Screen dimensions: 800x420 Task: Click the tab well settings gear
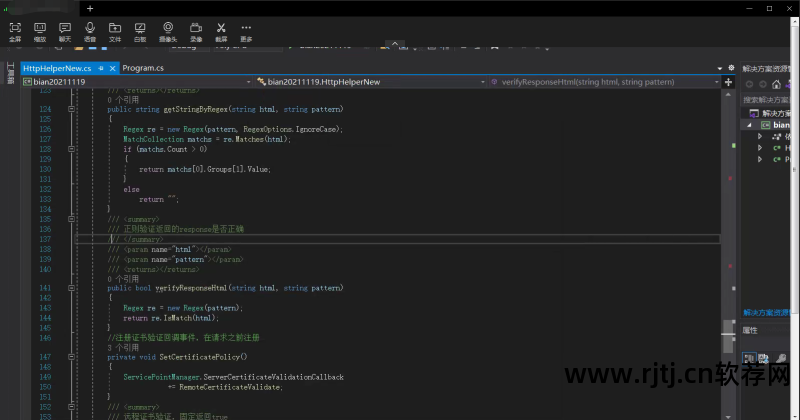pos(731,67)
